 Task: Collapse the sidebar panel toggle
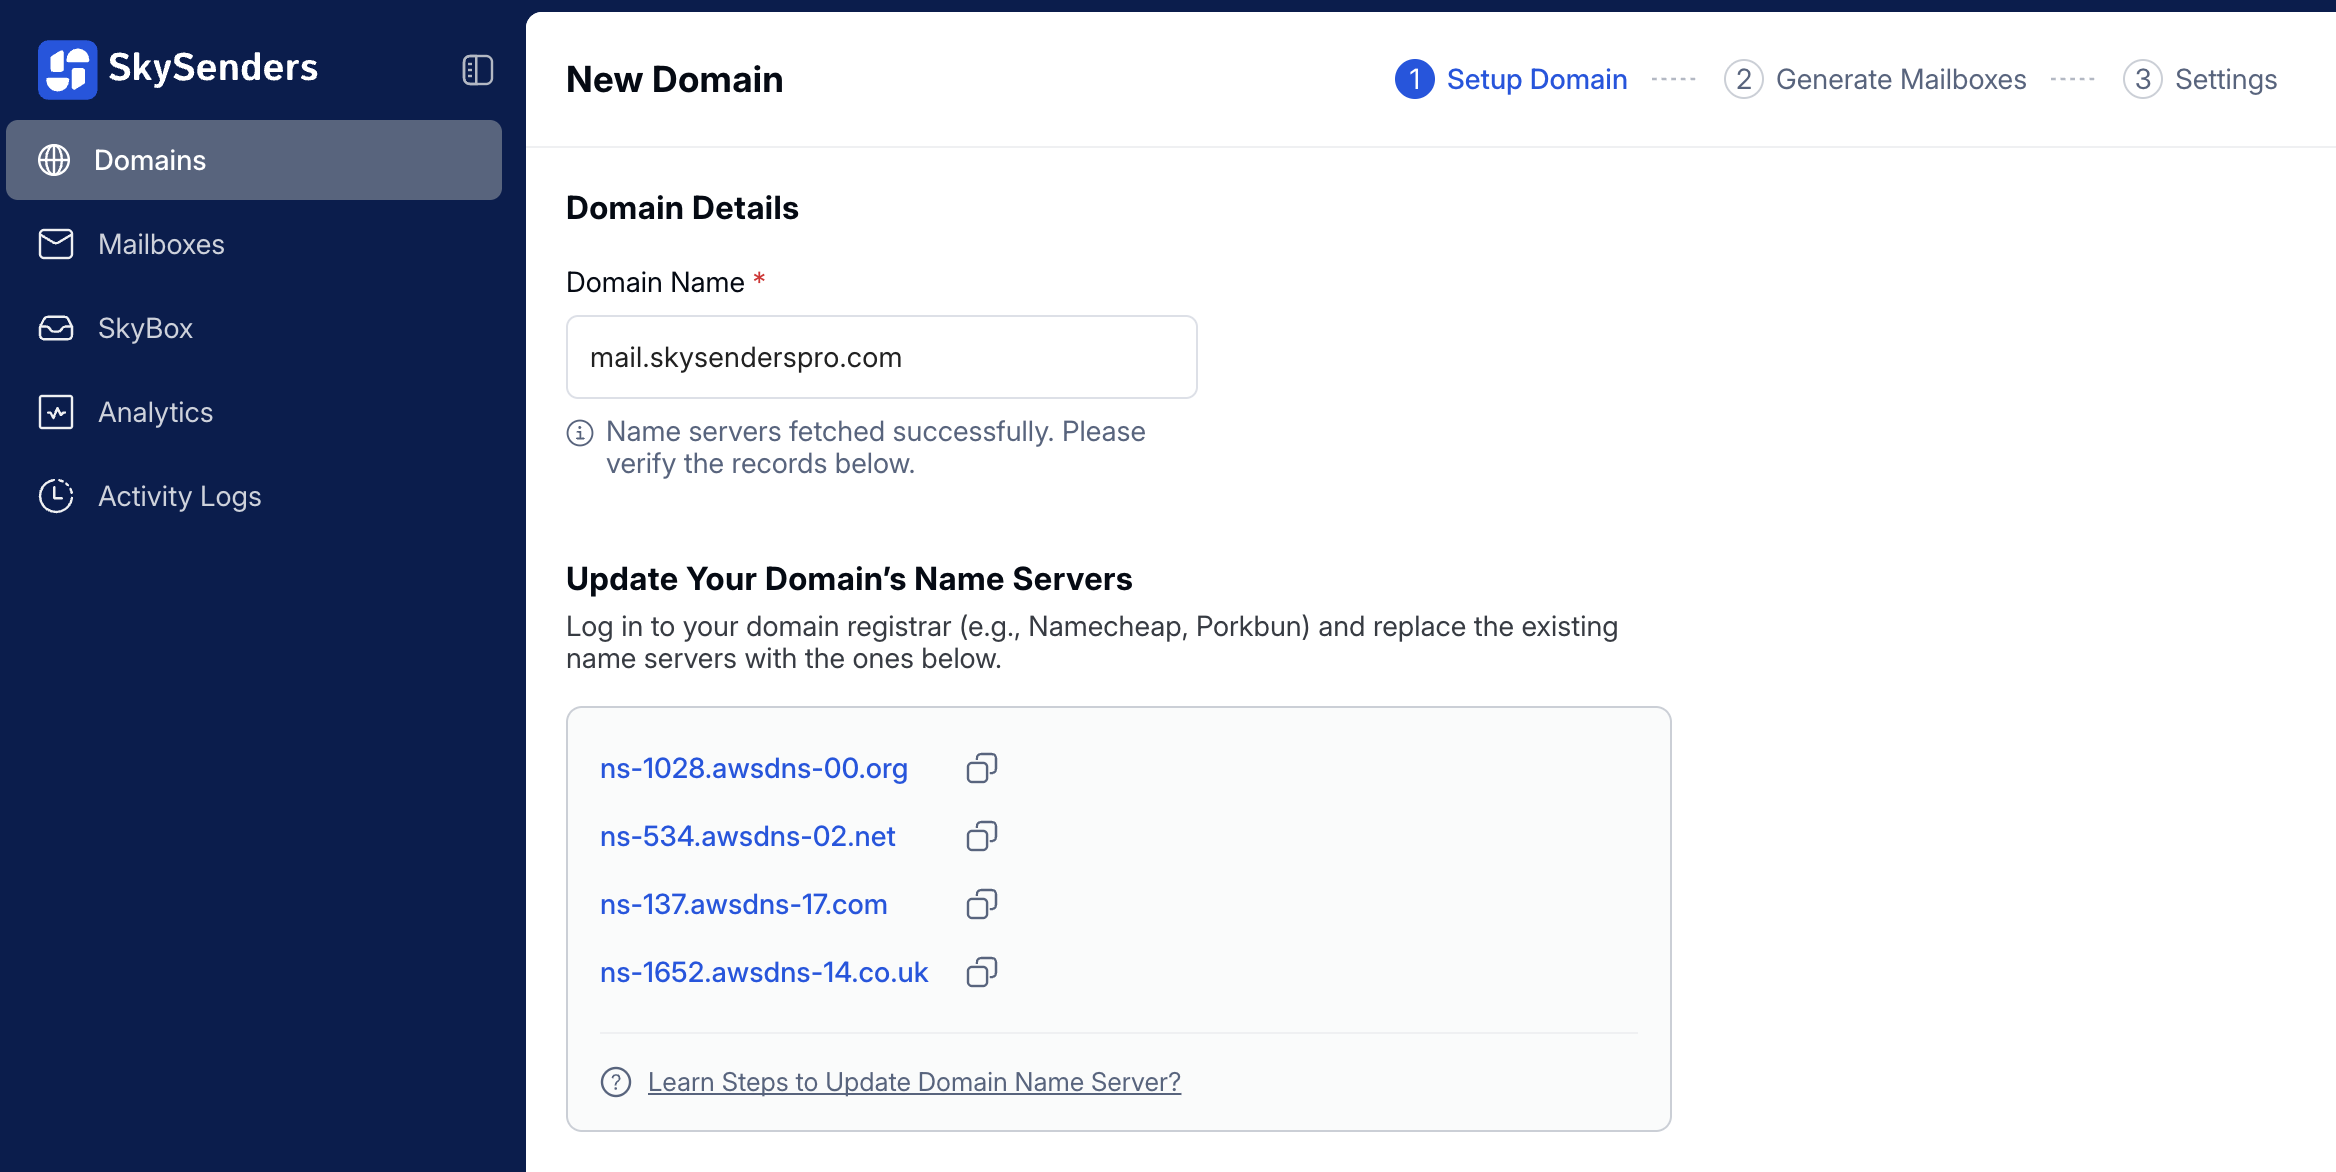[477, 70]
